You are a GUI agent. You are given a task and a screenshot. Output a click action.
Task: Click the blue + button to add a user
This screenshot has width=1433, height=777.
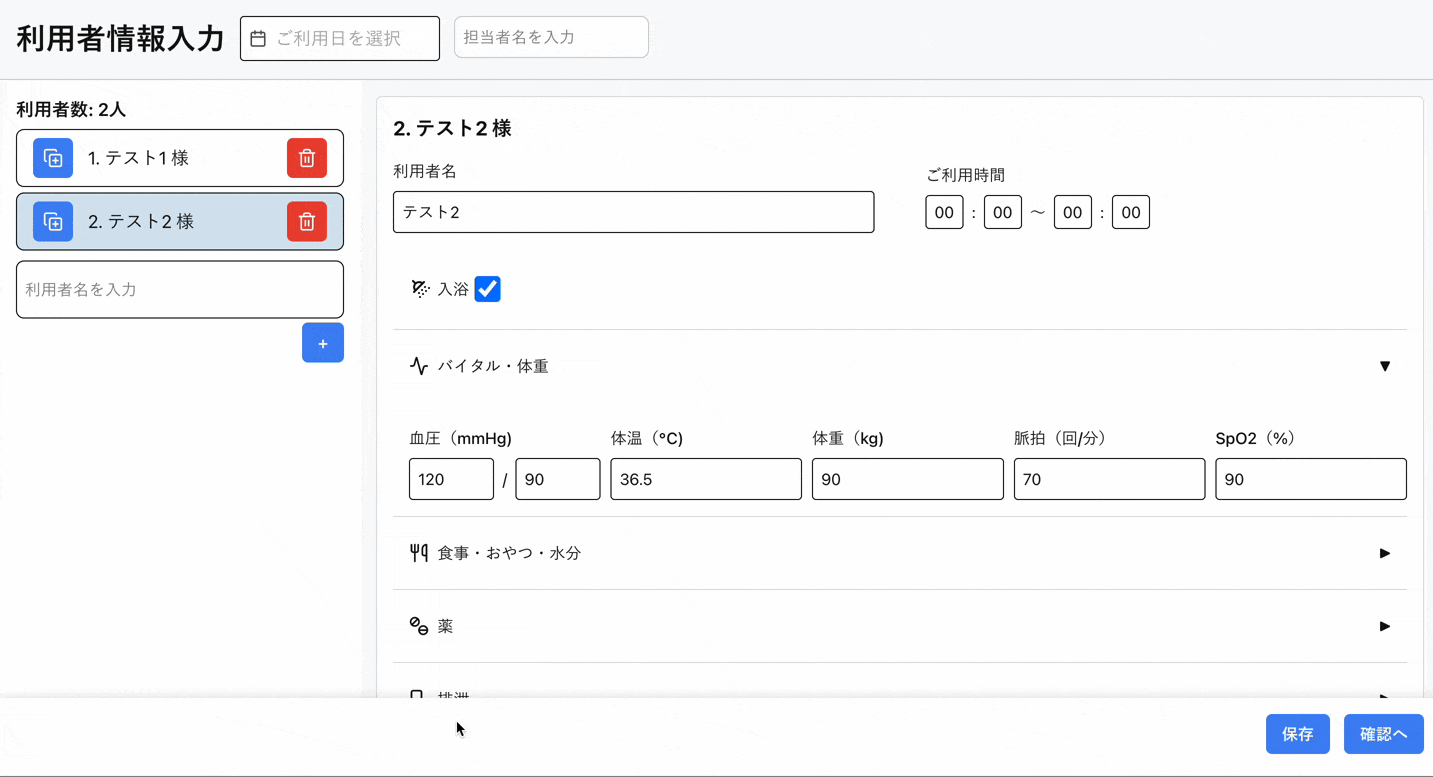(x=322, y=342)
